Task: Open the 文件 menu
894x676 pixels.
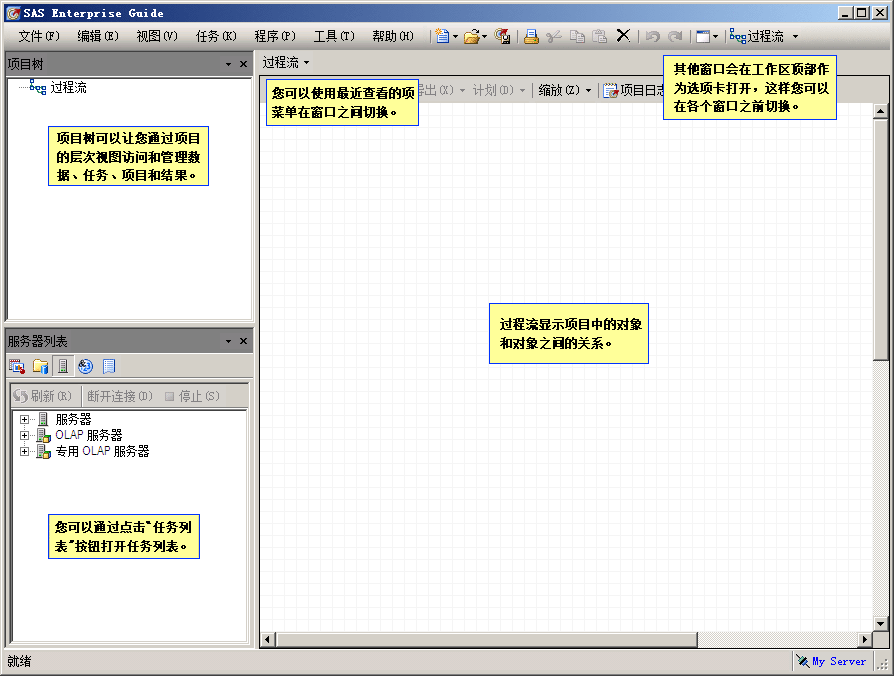Action: tap(37, 34)
